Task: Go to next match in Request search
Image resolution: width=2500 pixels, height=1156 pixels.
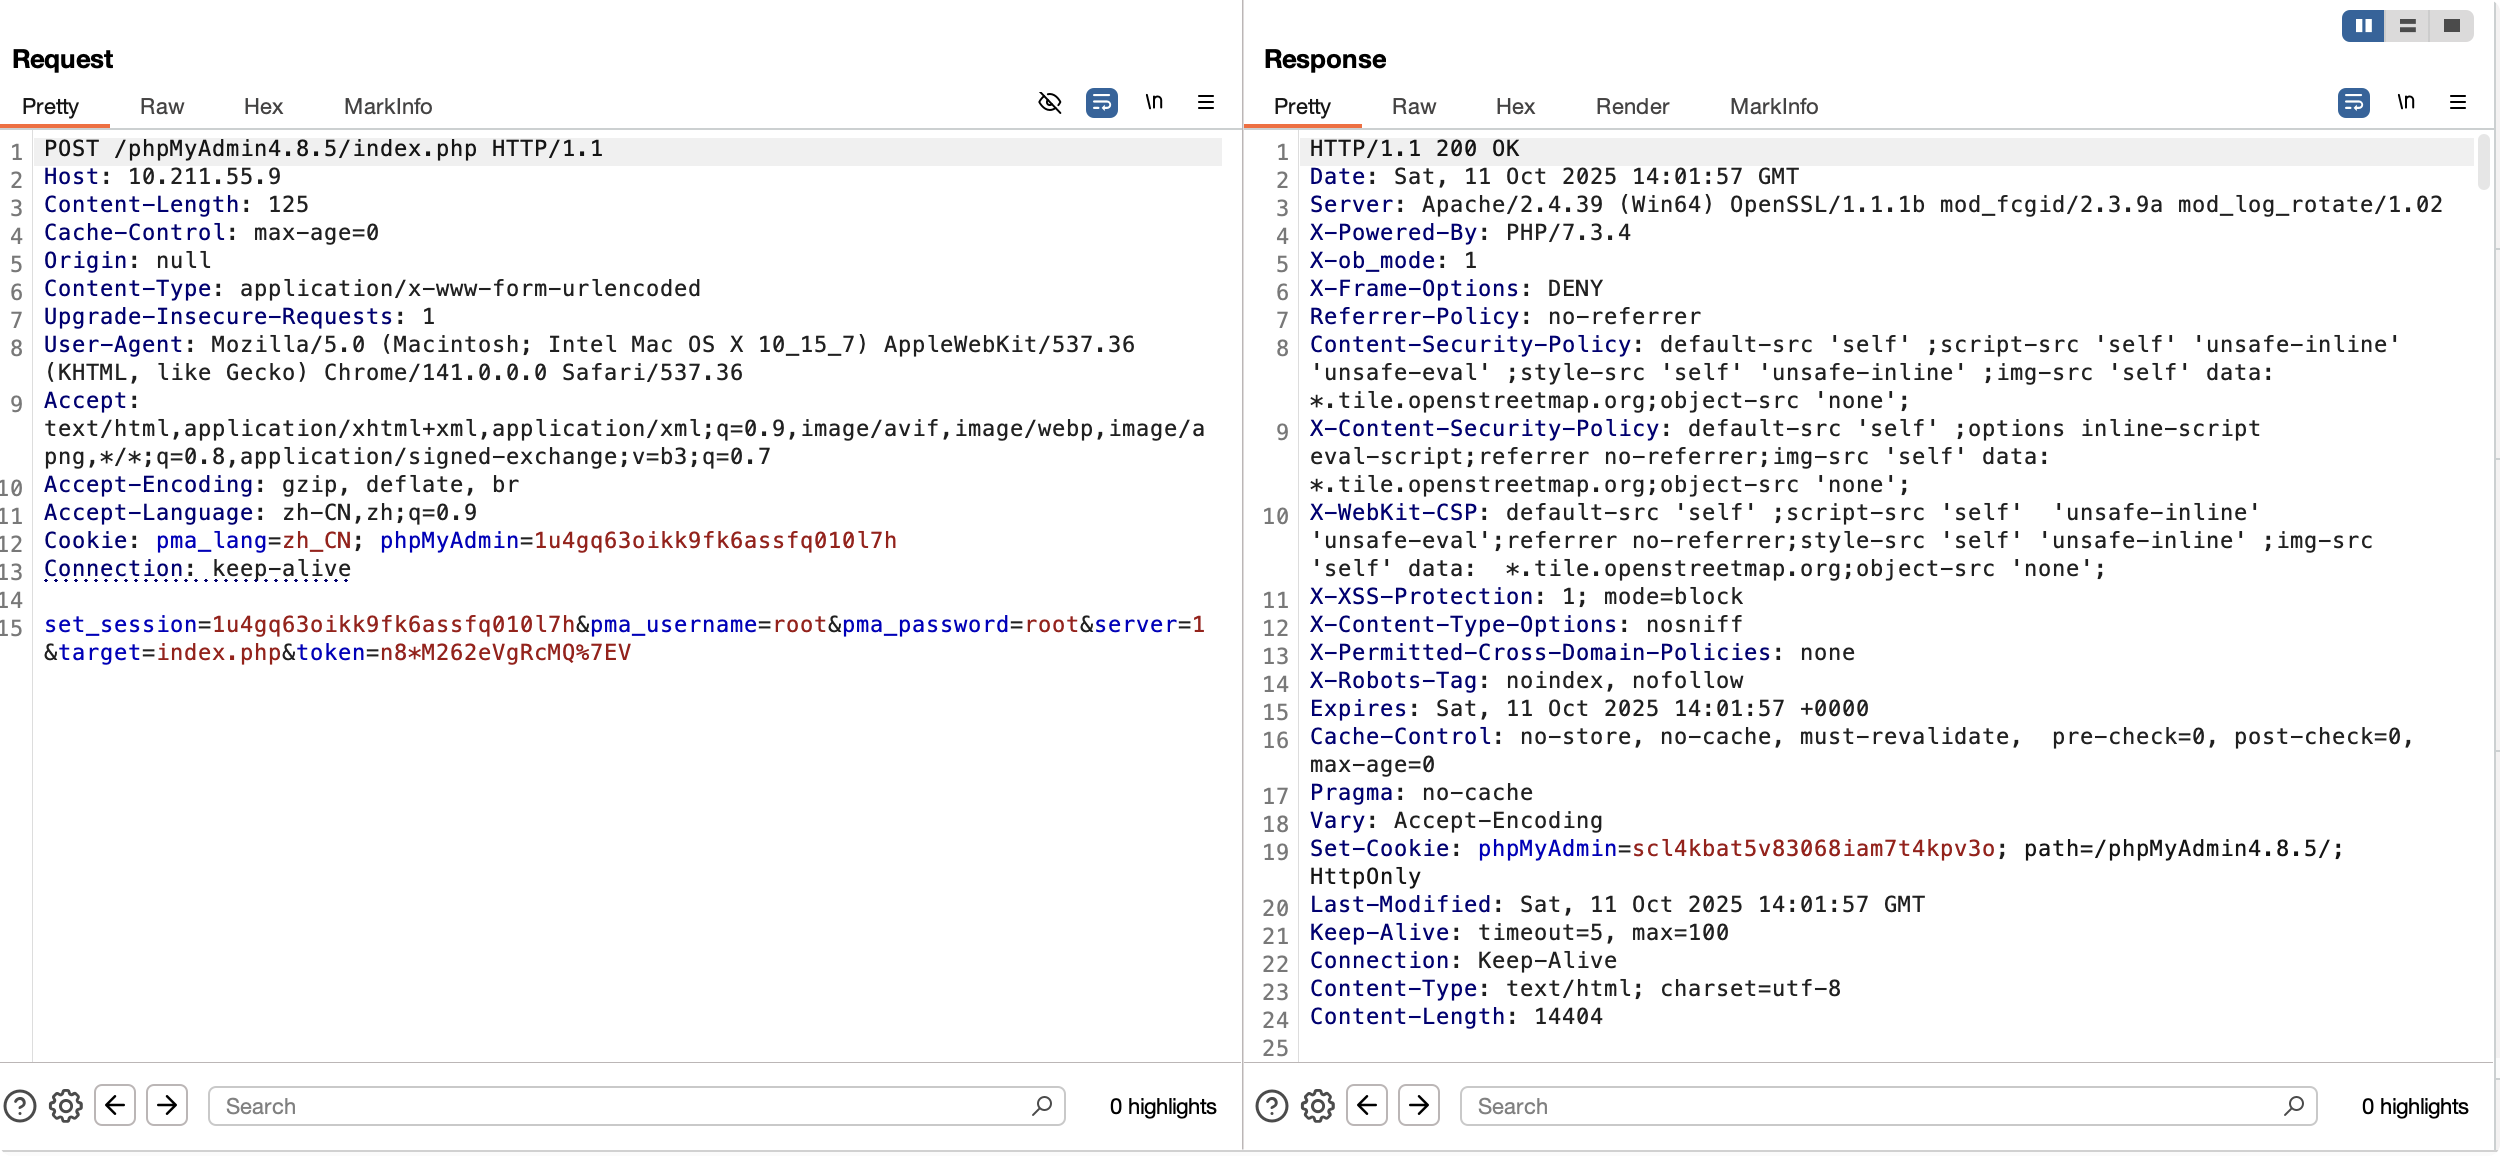Action: (x=167, y=1105)
